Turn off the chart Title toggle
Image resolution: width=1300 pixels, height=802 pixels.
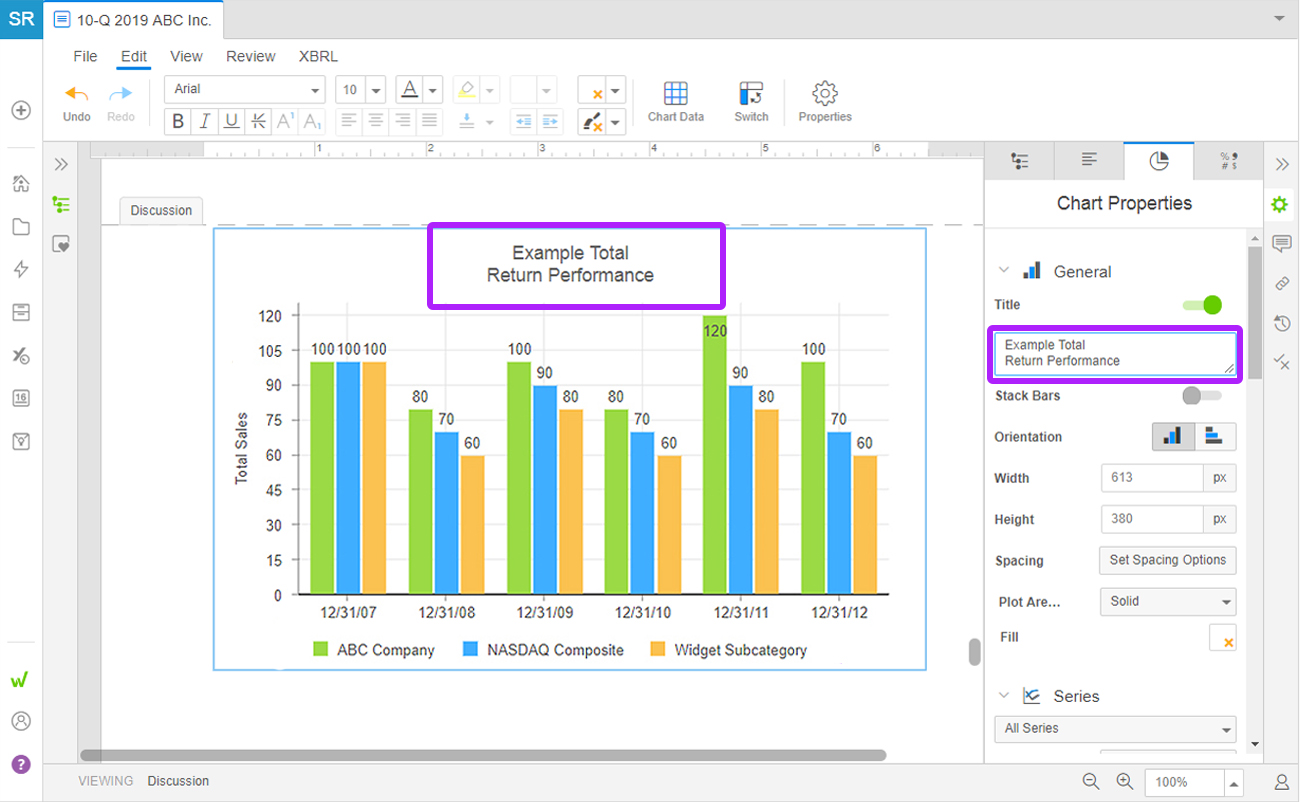pos(1202,305)
